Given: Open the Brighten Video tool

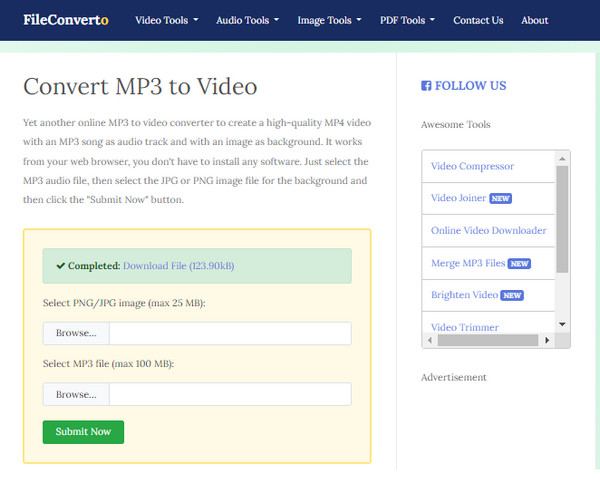Looking at the screenshot, I should [465, 295].
